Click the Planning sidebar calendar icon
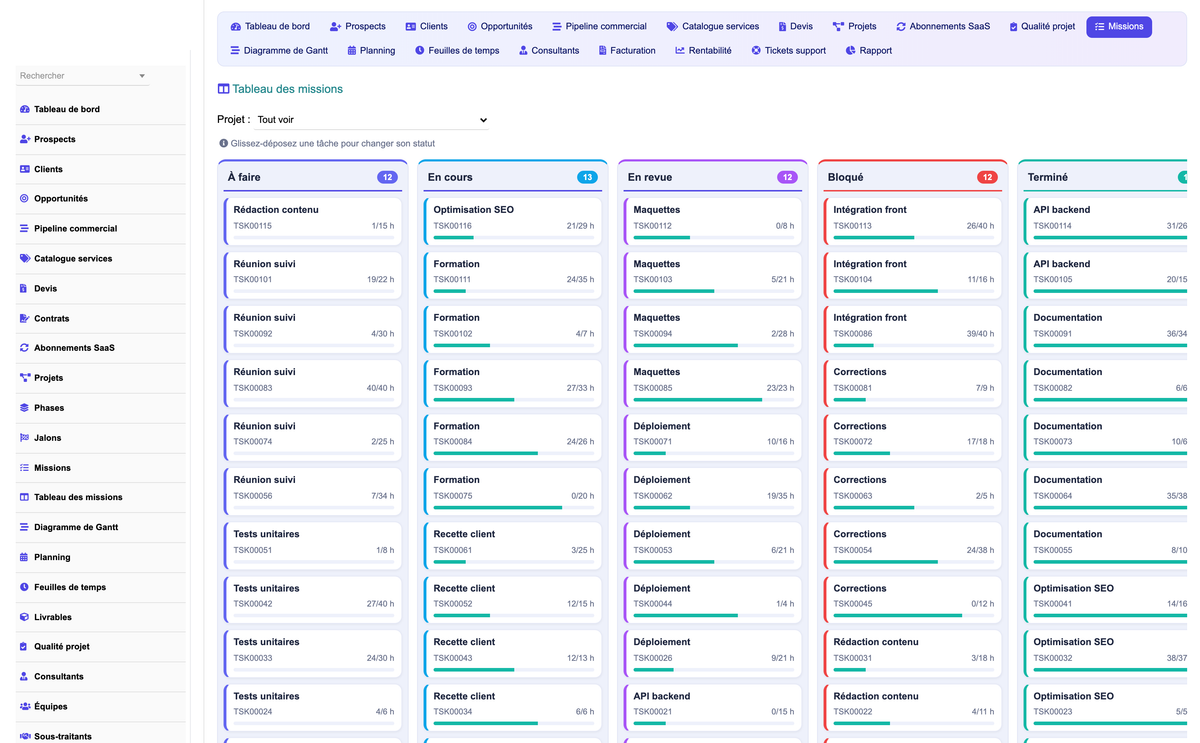 pyautogui.click(x=24, y=557)
